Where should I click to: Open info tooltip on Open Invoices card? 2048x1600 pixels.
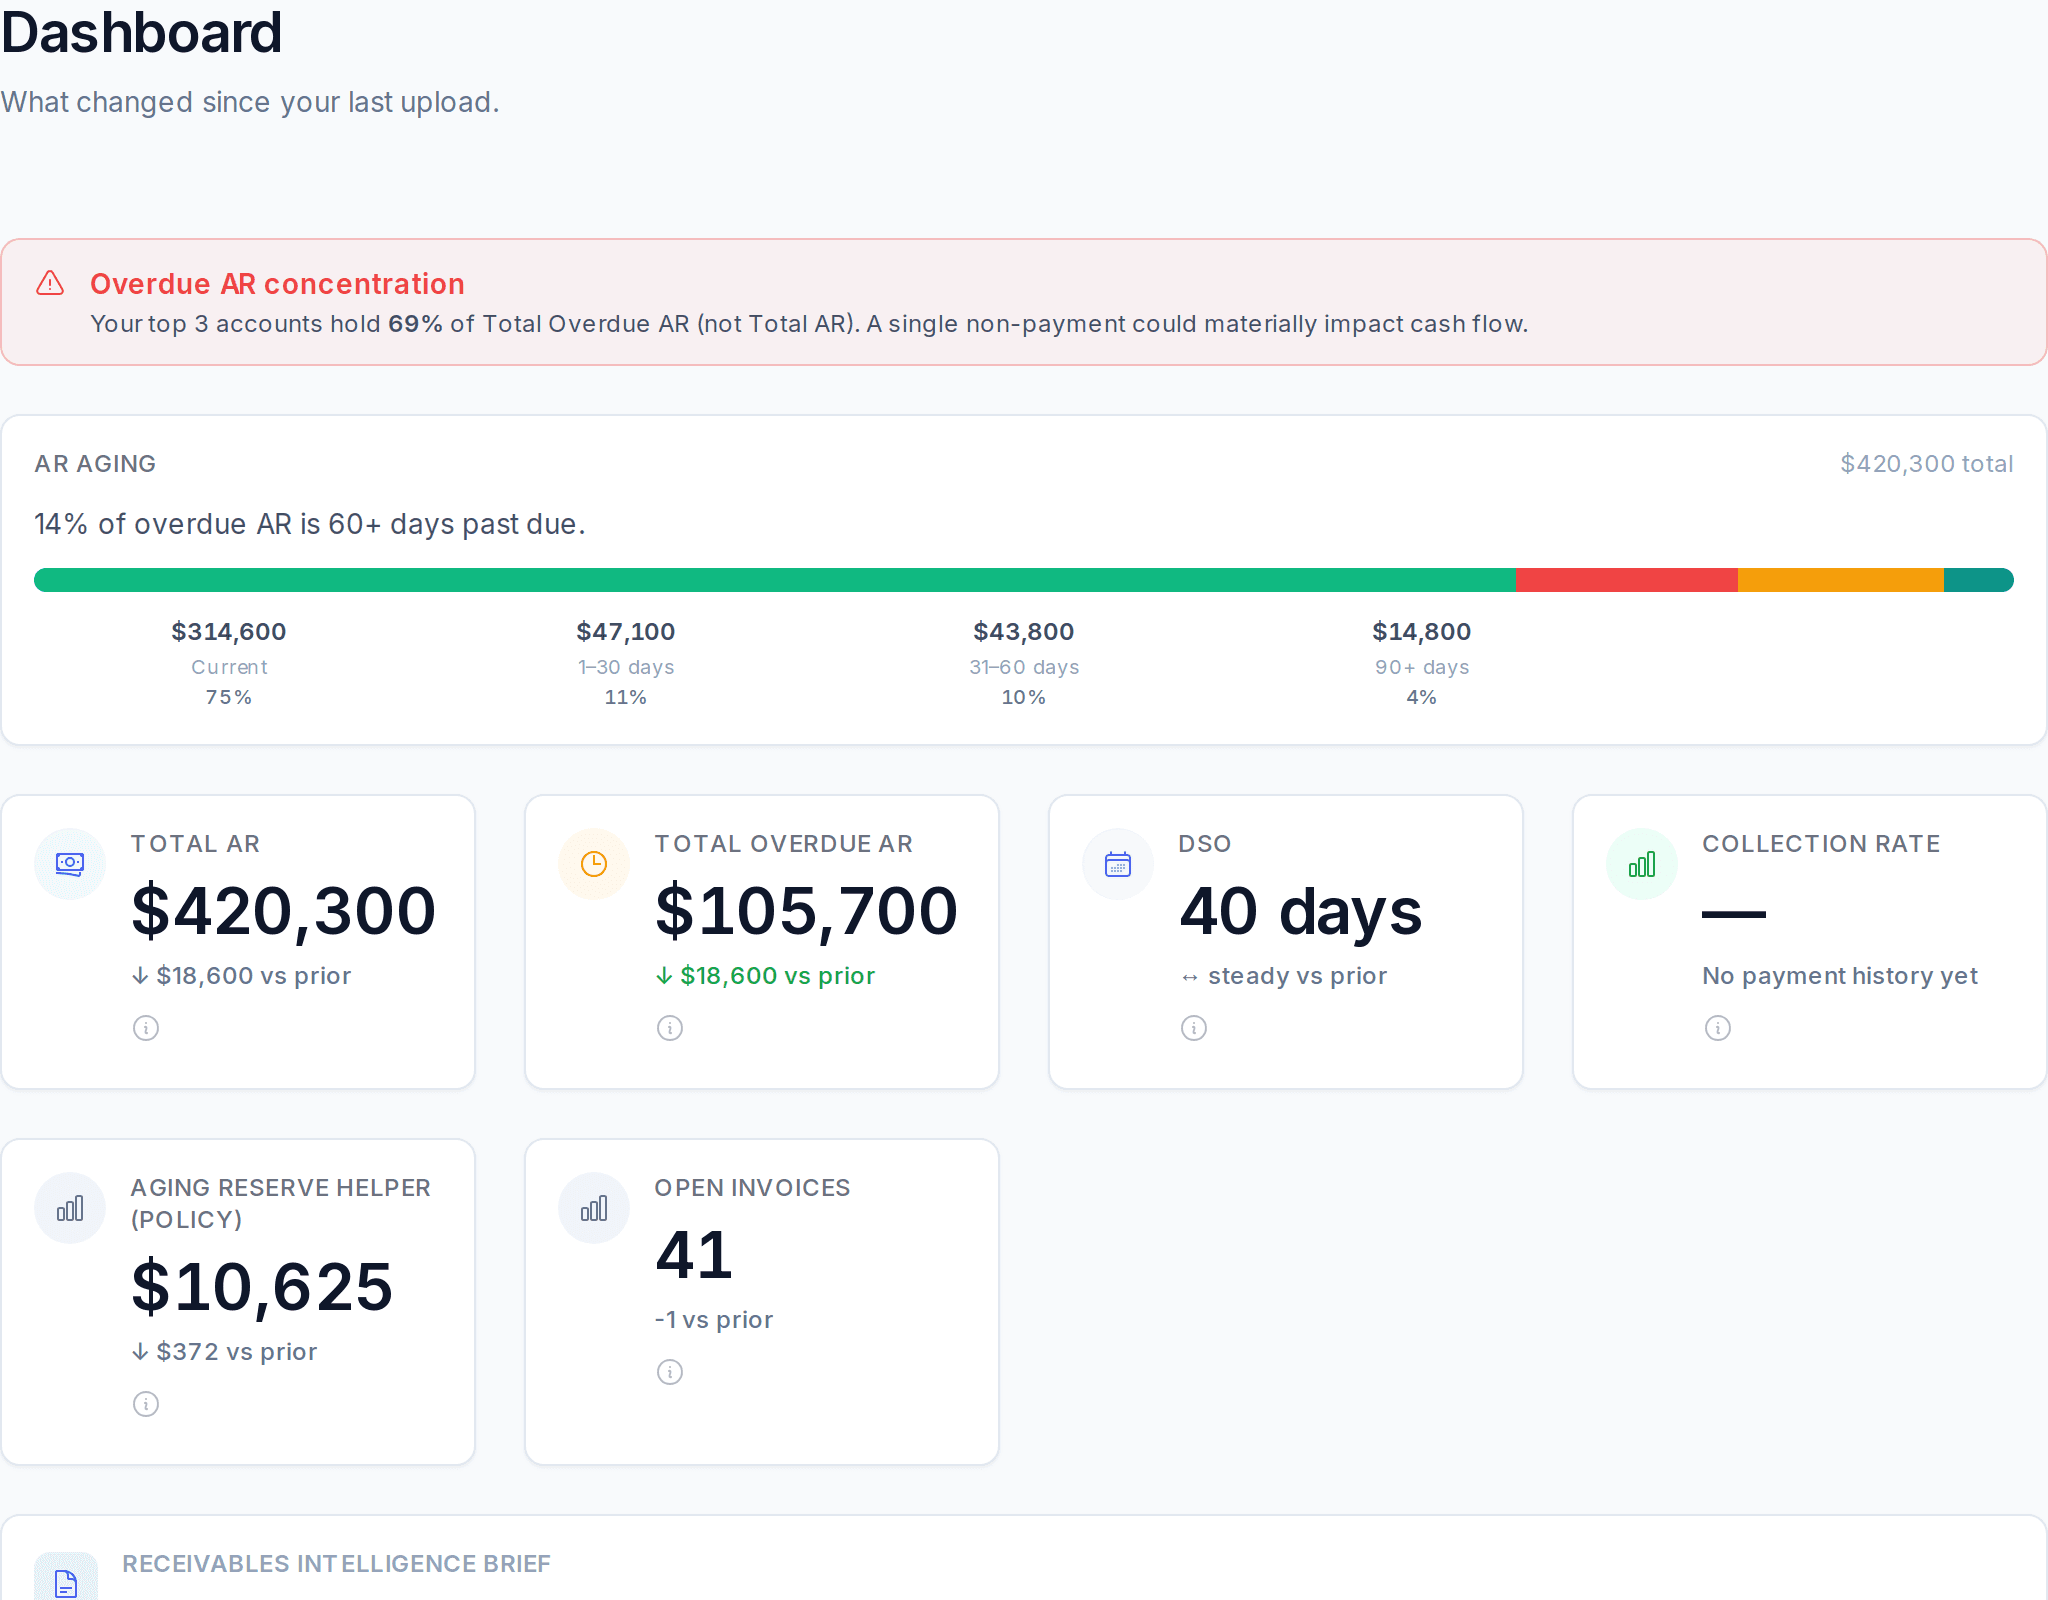pyautogui.click(x=670, y=1372)
